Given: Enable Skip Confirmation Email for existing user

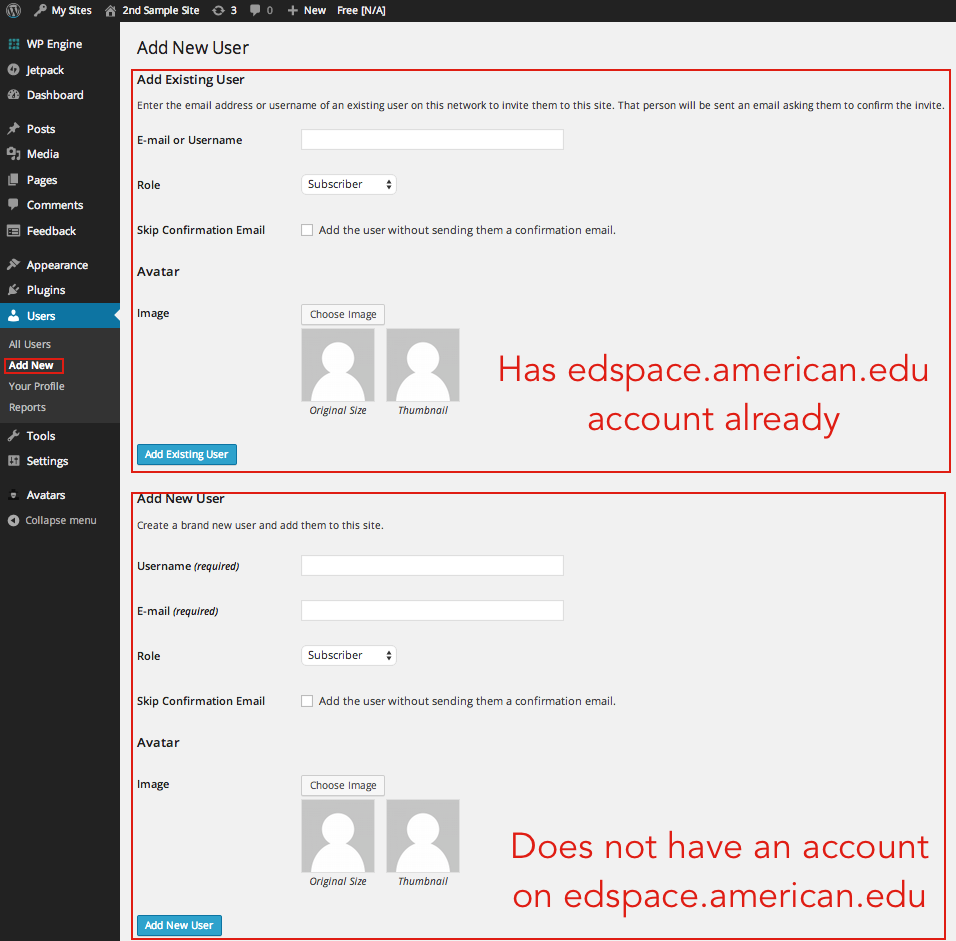Looking at the screenshot, I should click(307, 229).
